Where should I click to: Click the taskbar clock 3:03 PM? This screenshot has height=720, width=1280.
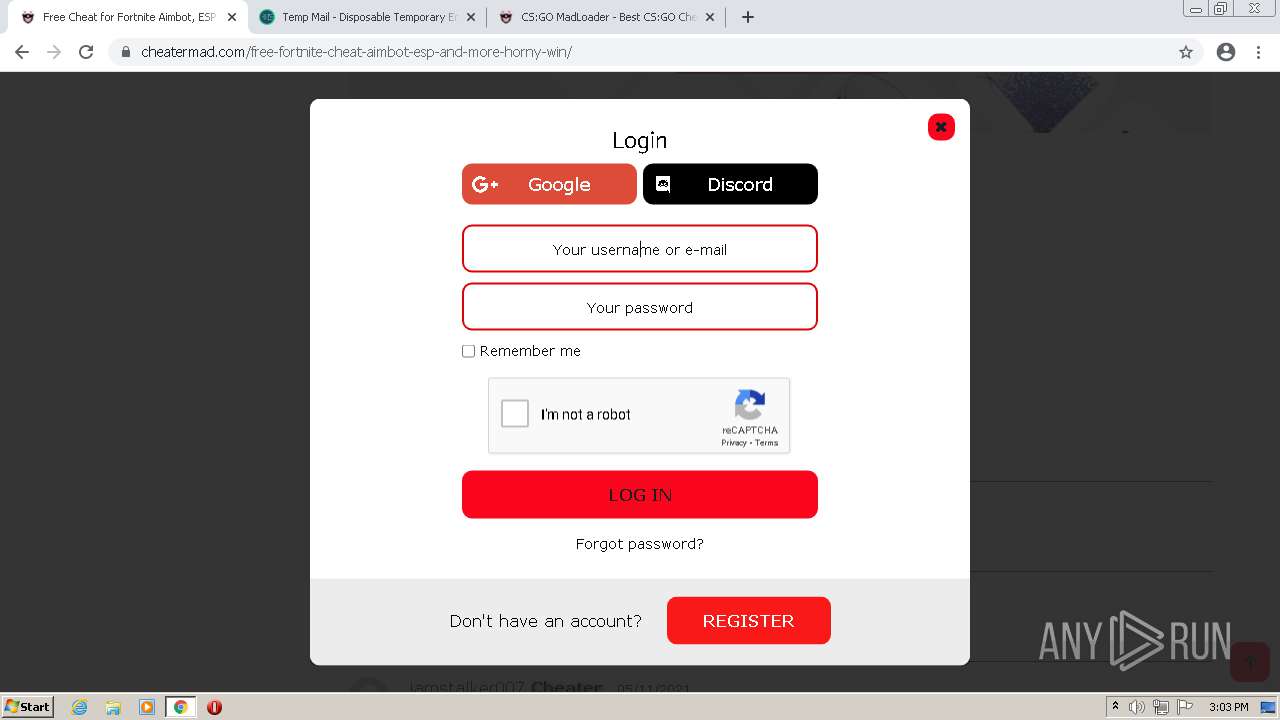pos(1228,707)
